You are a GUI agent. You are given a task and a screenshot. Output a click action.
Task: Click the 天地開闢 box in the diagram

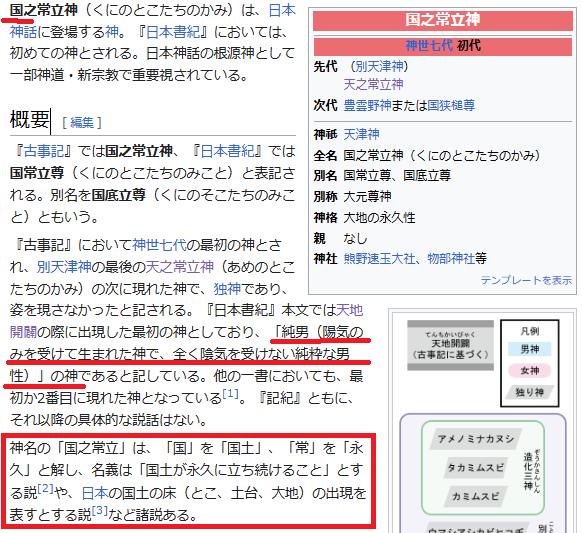point(450,345)
